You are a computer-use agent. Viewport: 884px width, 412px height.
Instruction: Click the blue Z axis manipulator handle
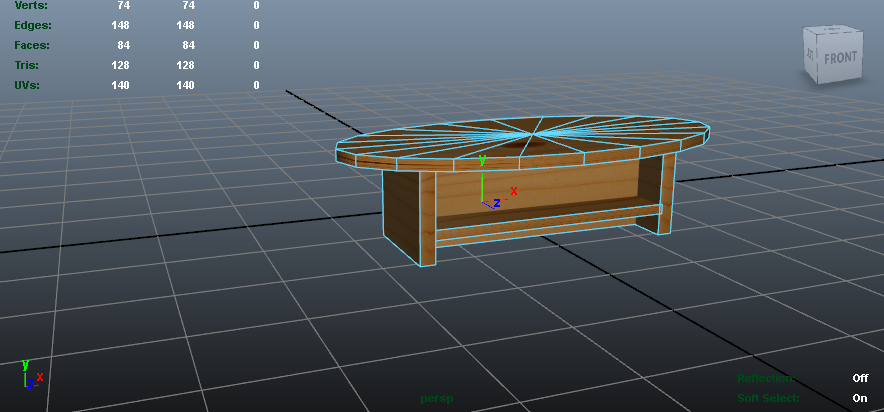click(495, 204)
